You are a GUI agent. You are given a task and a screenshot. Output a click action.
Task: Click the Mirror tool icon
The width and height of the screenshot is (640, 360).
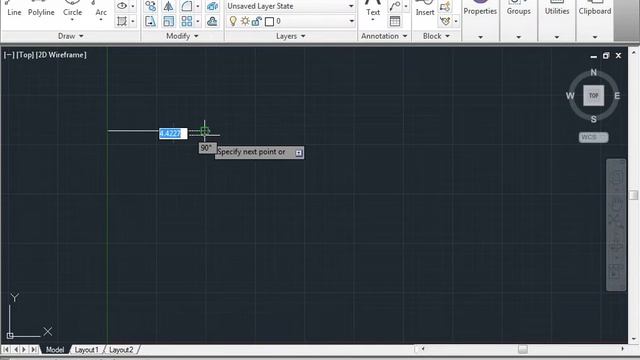[x=168, y=6]
